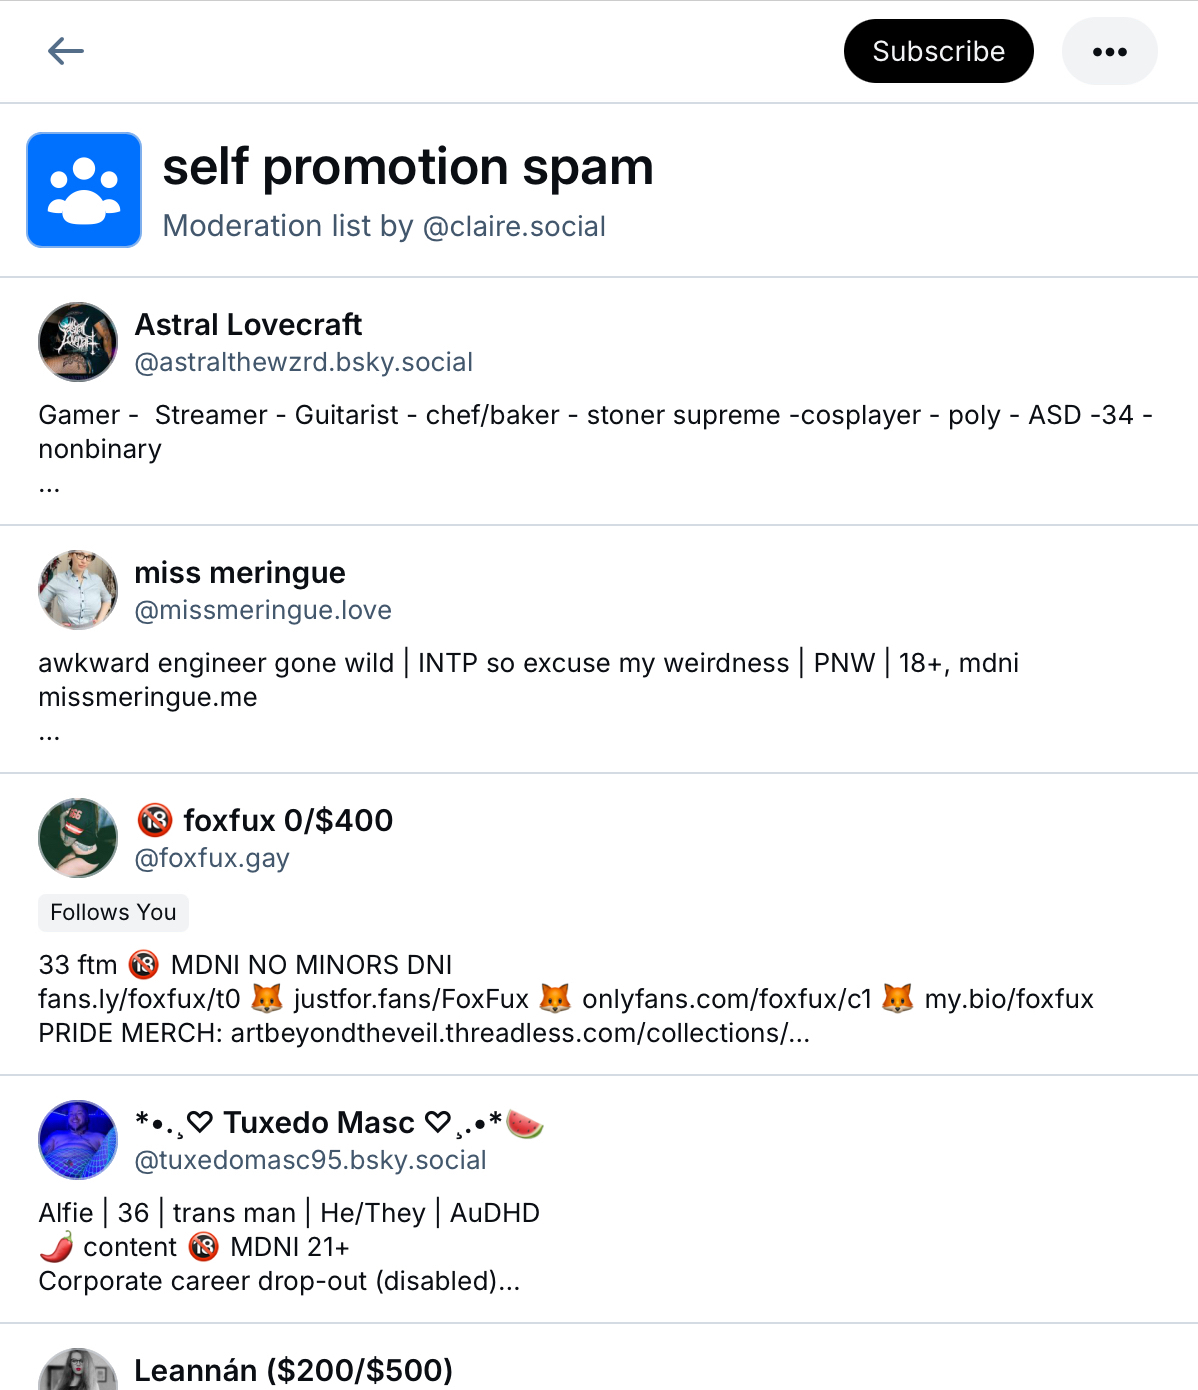Open the Leannán ($200/$500) profile entry
The height and width of the screenshot is (1390, 1198).
point(293,1370)
